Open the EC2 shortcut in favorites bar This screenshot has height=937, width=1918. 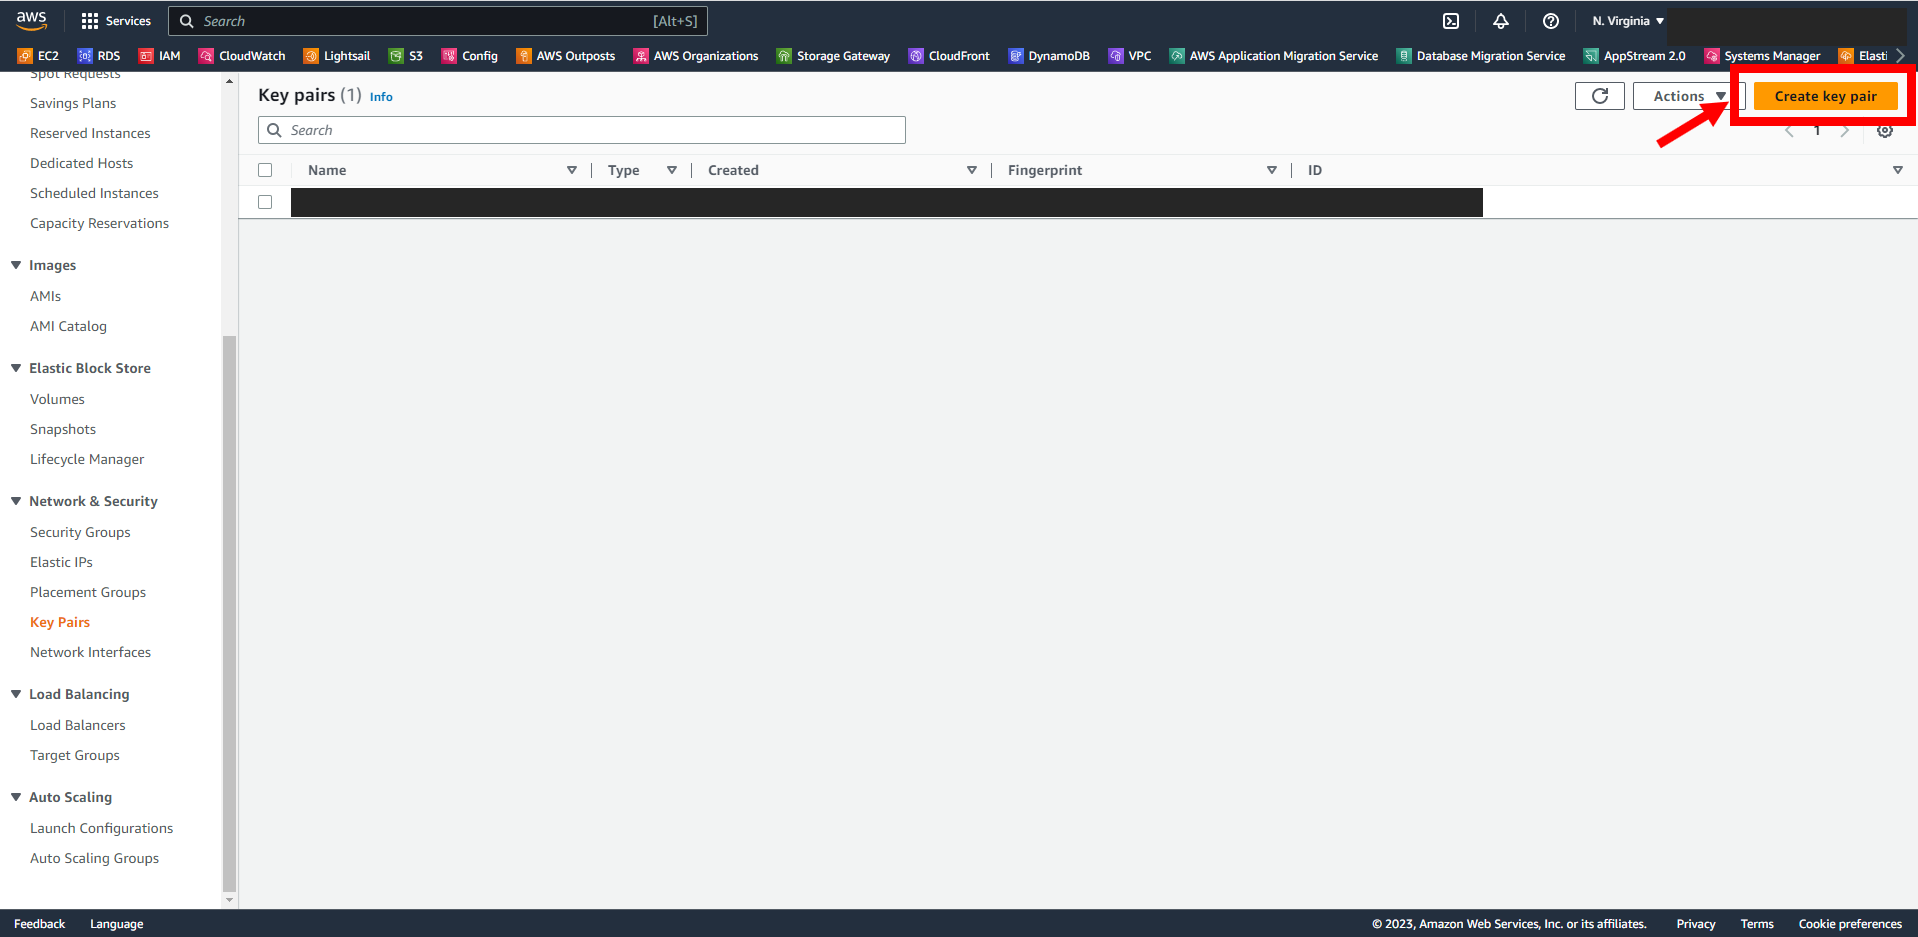coord(39,56)
